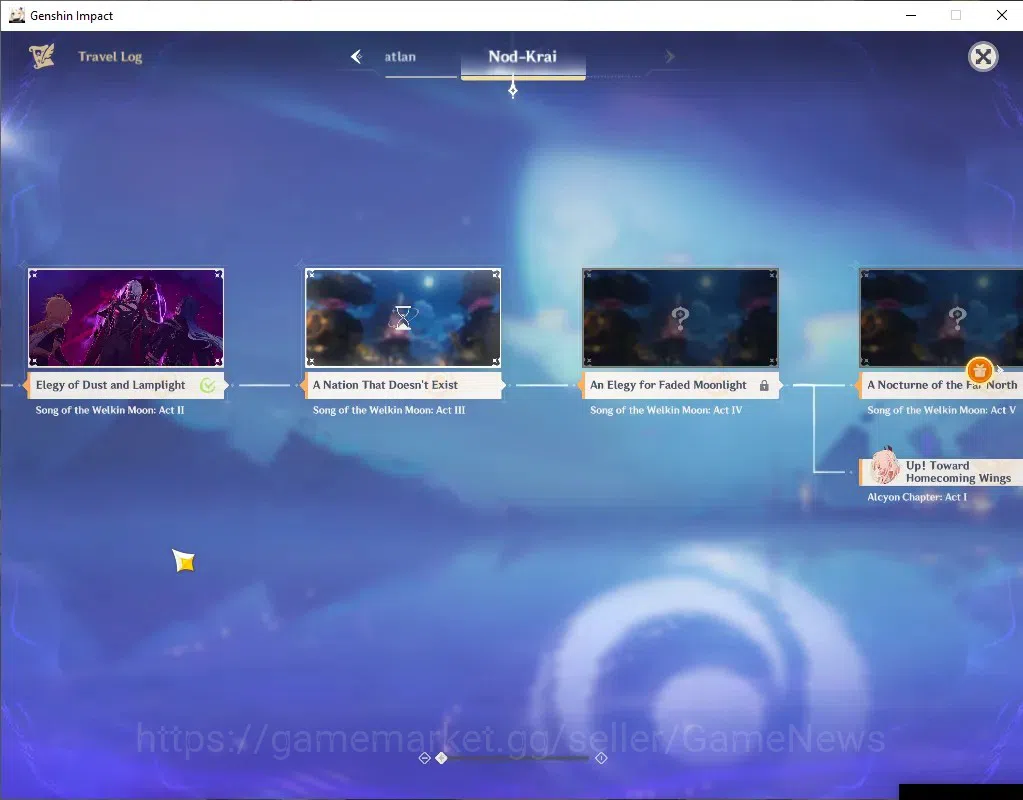1023x800 pixels.
Task: Go to next region with the right arrow
Action: click(x=669, y=57)
